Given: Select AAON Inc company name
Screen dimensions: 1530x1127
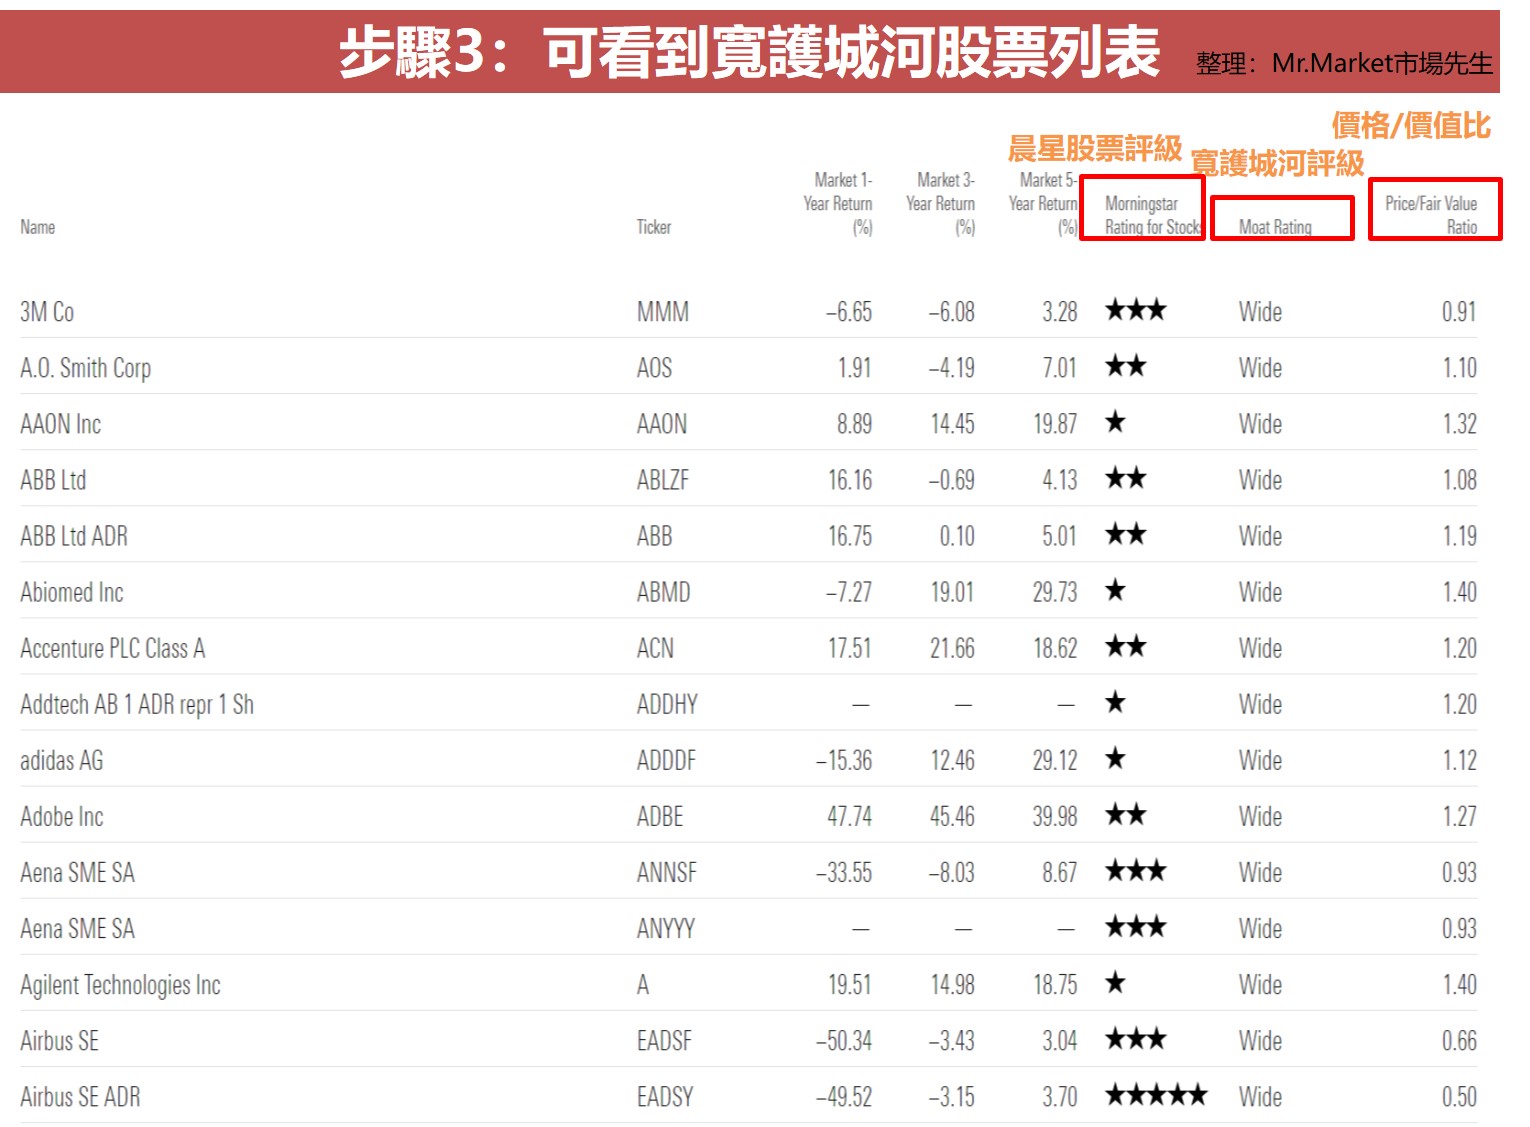Looking at the screenshot, I should pyautogui.click(x=60, y=424).
